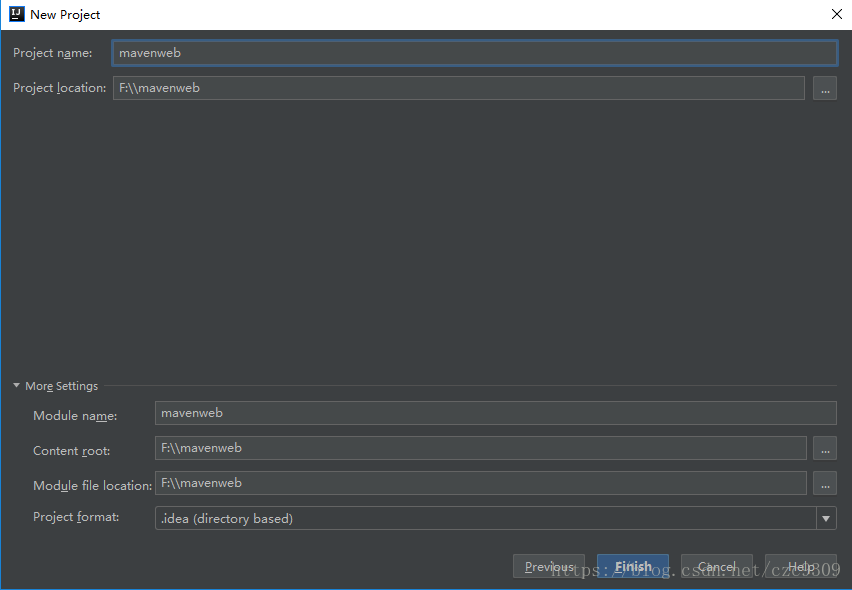Click the Project location label
Screen dimensions: 852x590
(x=60, y=87)
